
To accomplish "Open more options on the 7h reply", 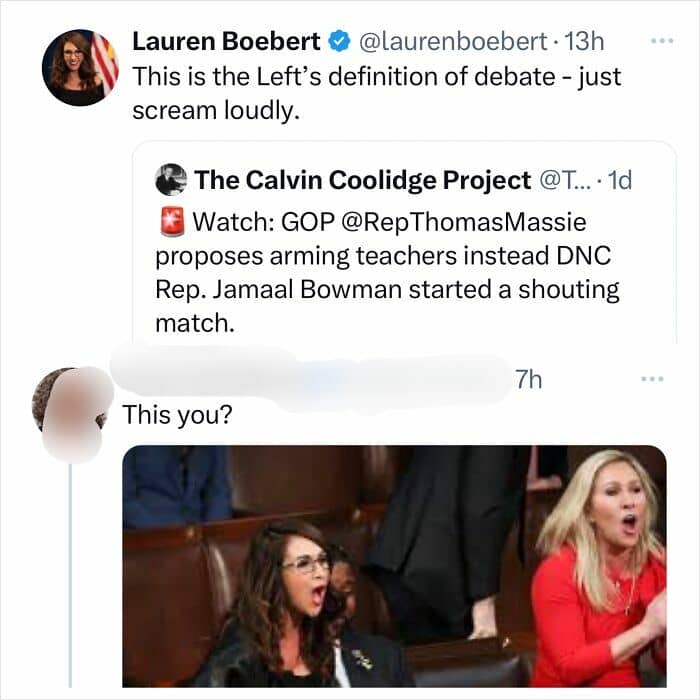I will tap(653, 380).
